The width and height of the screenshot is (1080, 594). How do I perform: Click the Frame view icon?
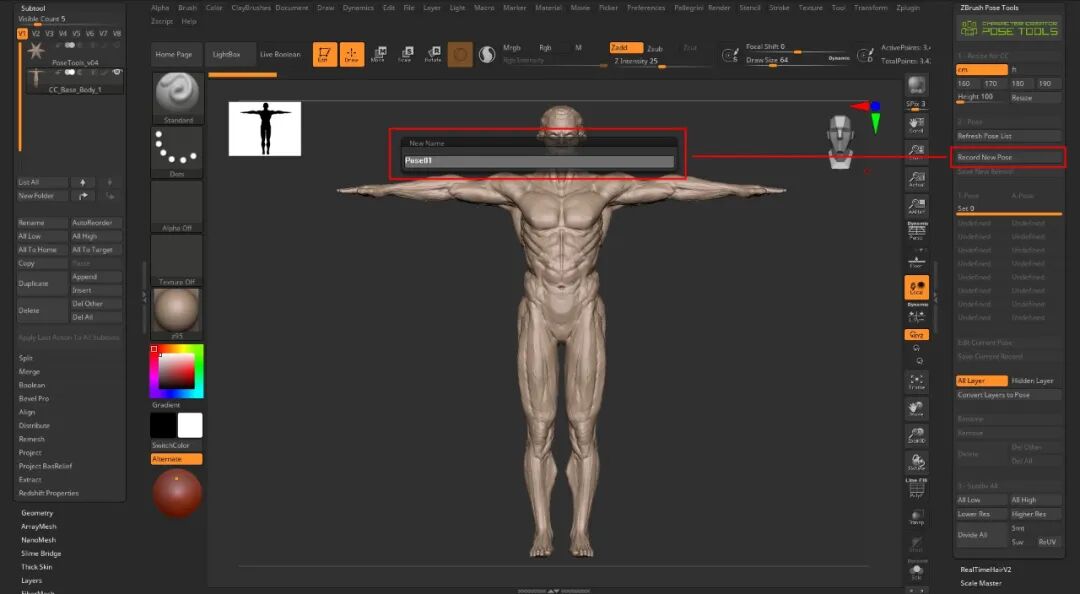(916, 382)
